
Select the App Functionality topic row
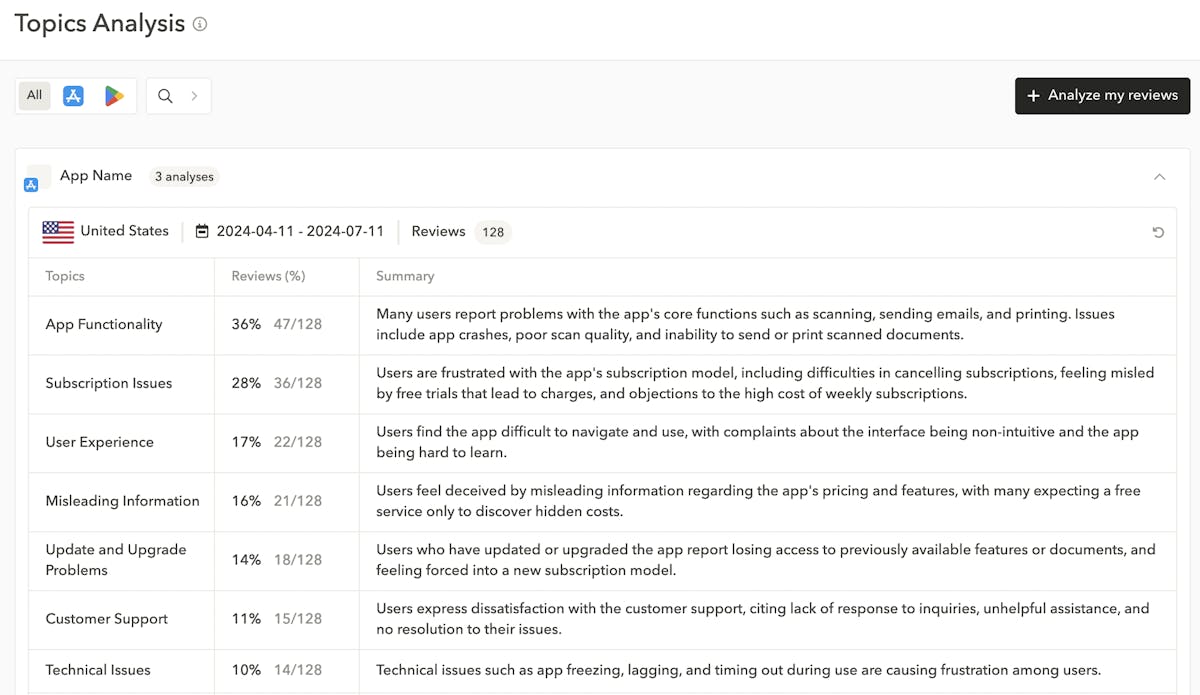pyautogui.click(x=103, y=324)
